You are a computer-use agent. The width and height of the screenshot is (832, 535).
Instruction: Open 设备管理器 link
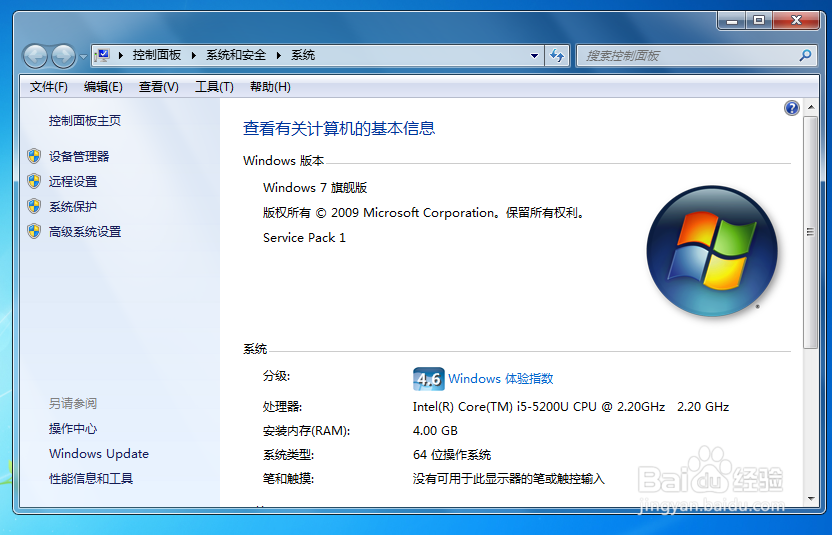point(79,157)
